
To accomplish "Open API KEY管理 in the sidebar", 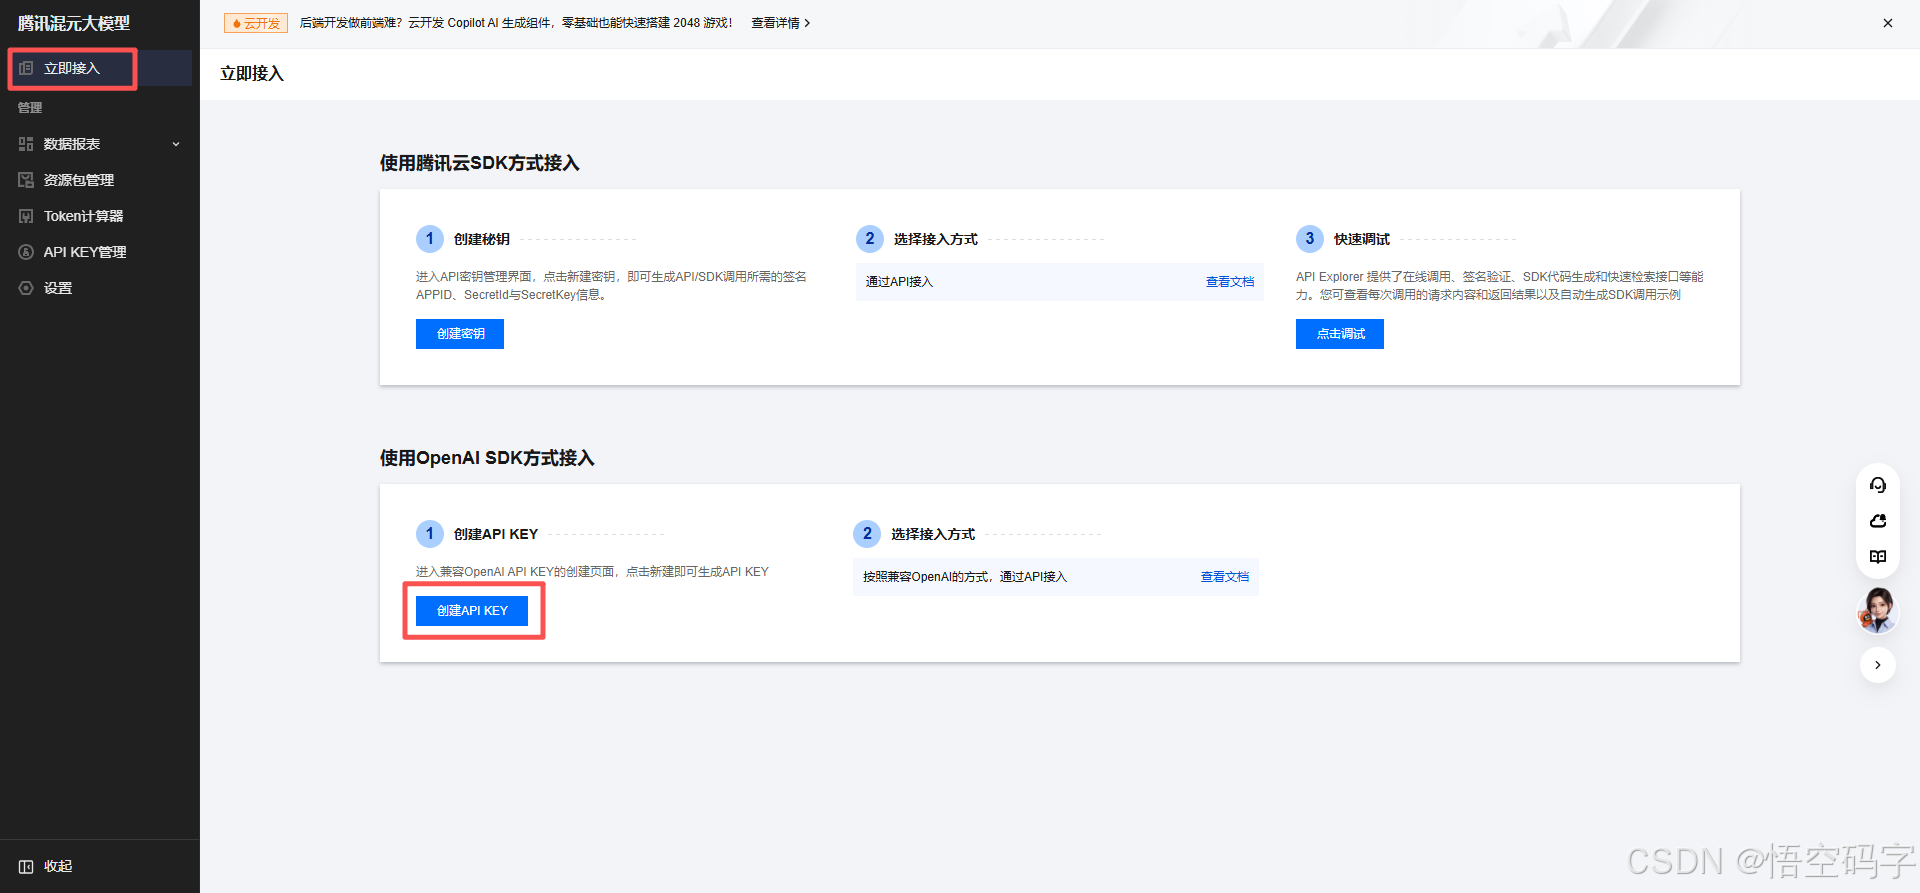I will [x=99, y=252].
